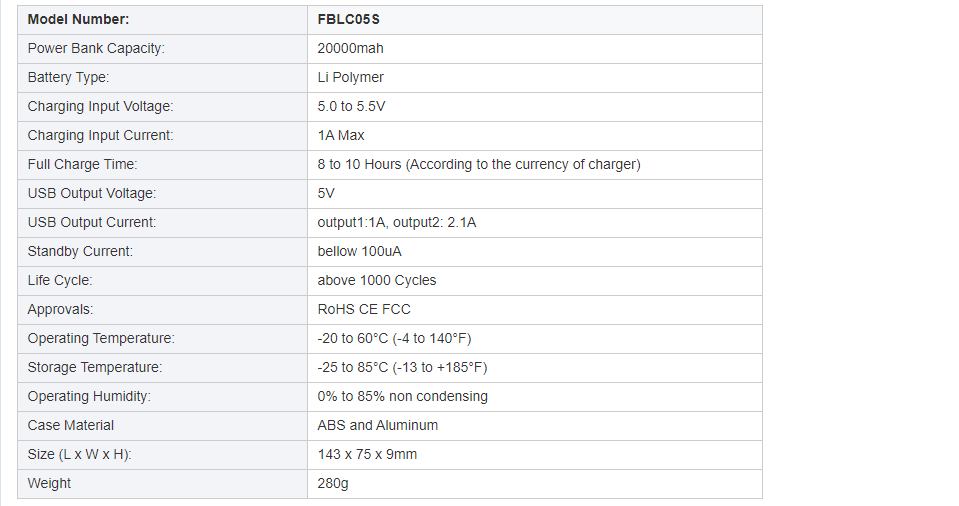The image size is (959, 506).
Task: Click the ABS and Aluminum case material value
Action: point(378,425)
